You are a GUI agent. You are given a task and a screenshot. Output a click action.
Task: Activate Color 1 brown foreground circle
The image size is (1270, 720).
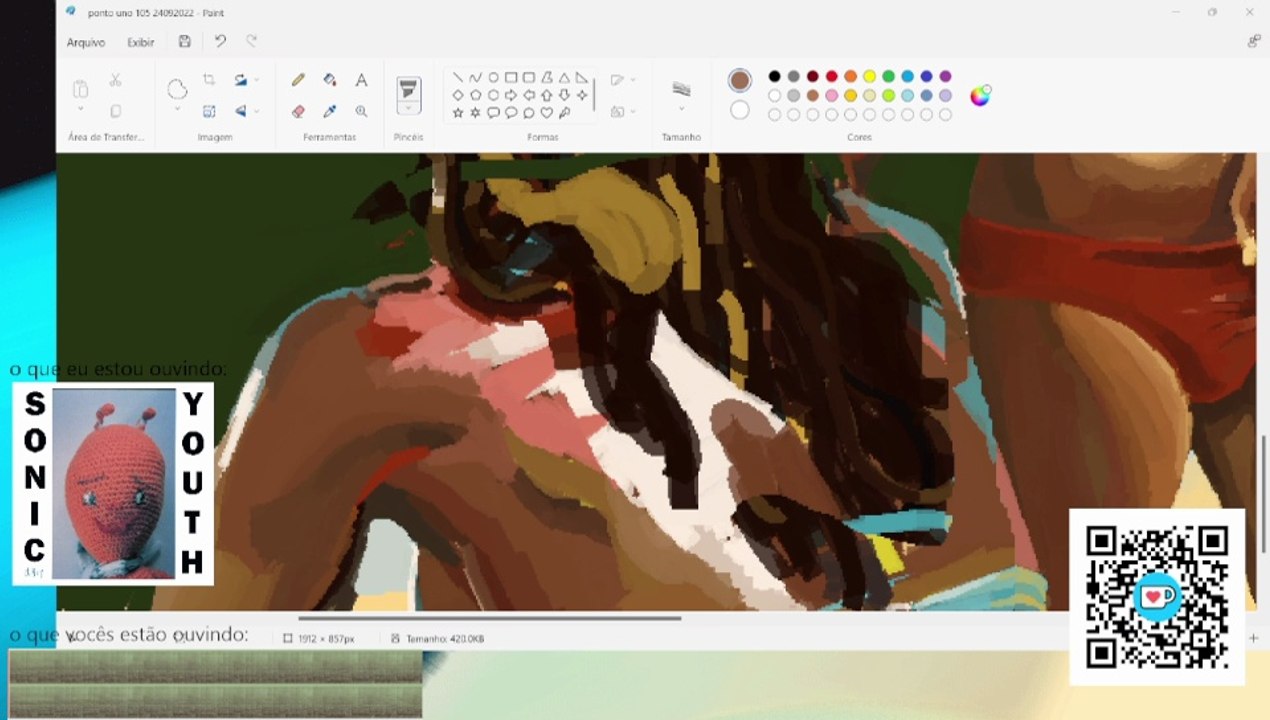tap(740, 80)
